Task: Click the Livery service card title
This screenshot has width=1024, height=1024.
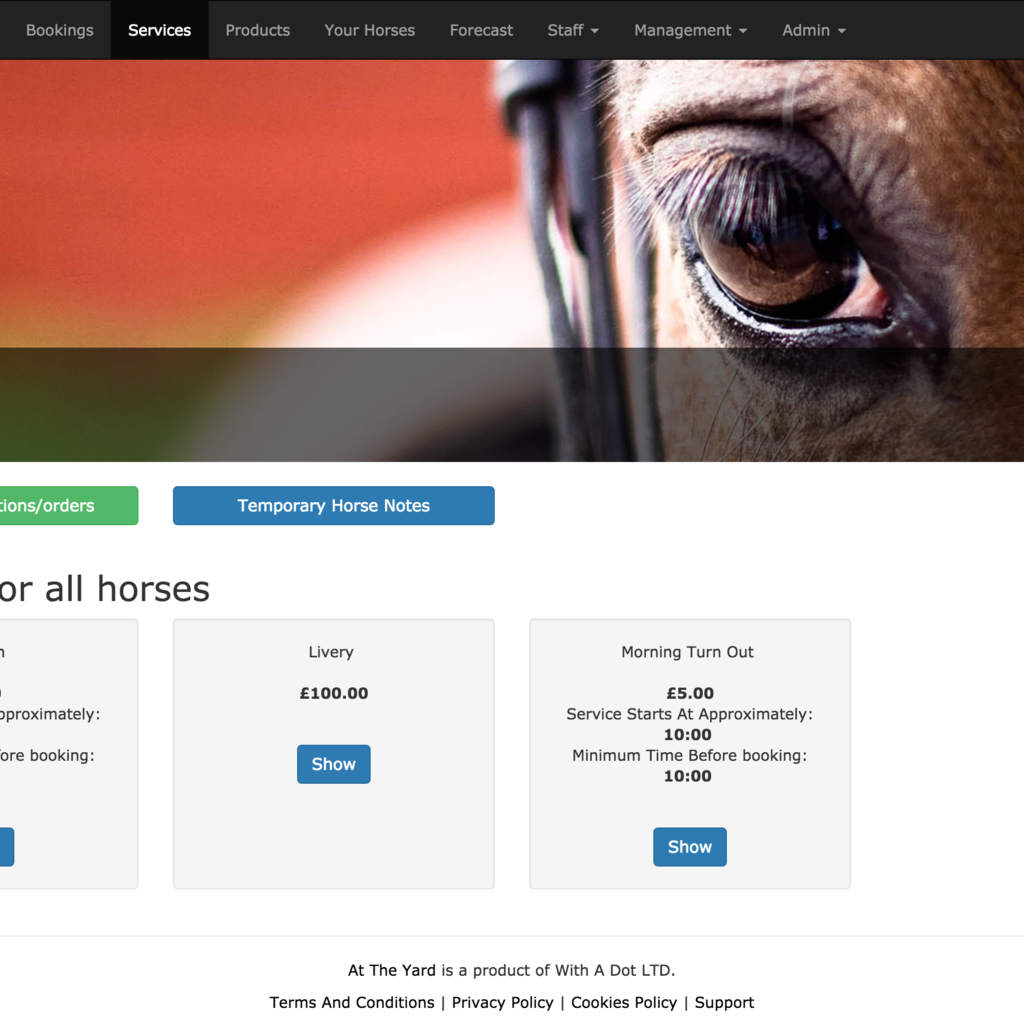Action: coord(331,652)
